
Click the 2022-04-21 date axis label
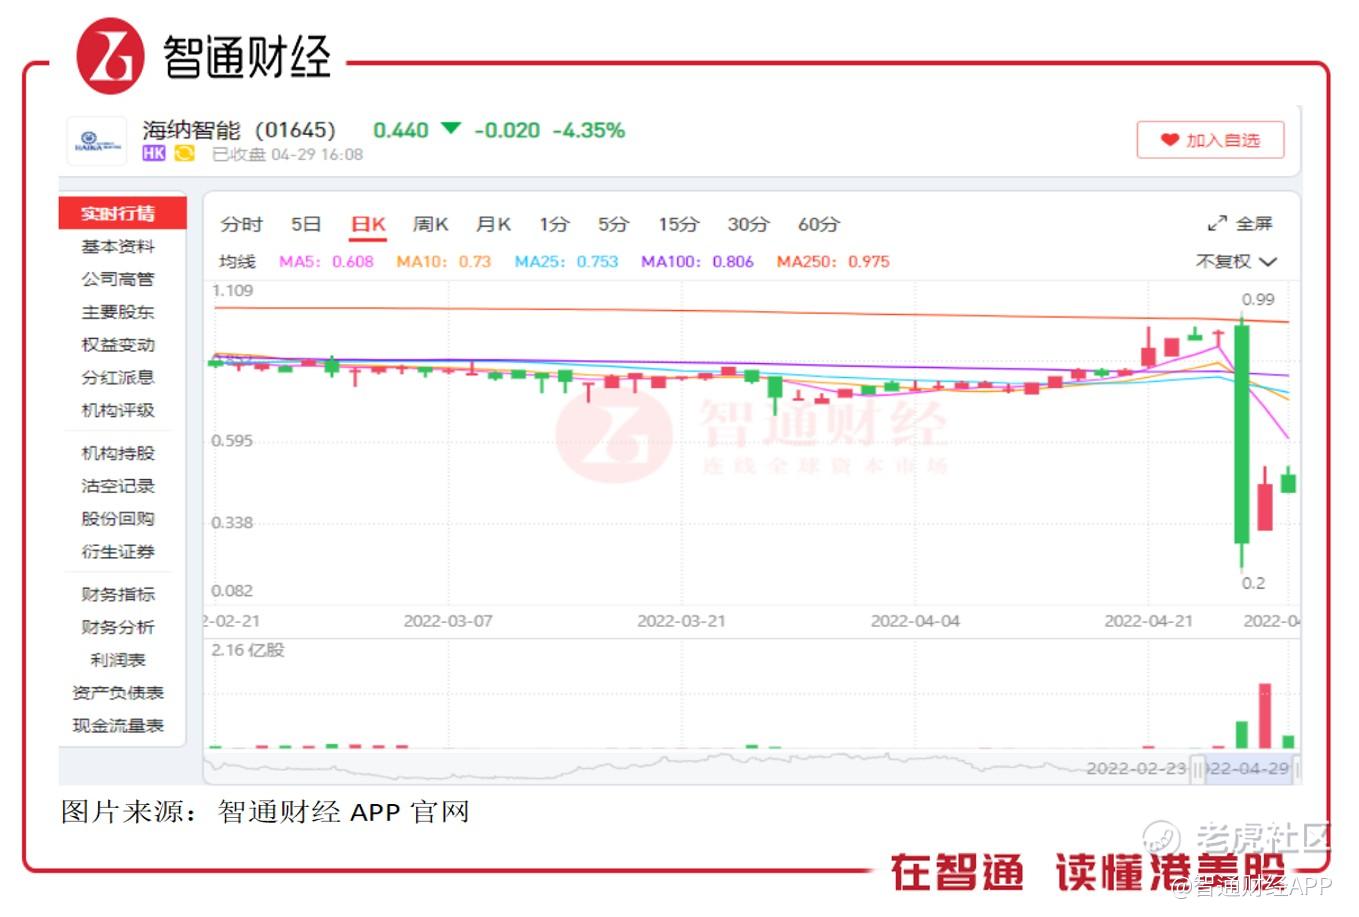pyautogui.click(x=1148, y=621)
